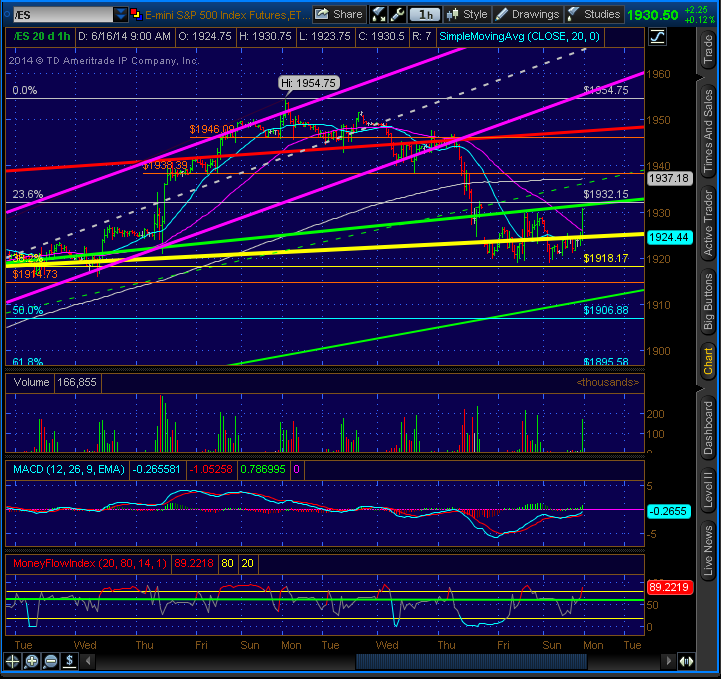Click the MFI value 89.2218 in header
The width and height of the screenshot is (721, 679).
pyautogui.click(x=194, y=563)
